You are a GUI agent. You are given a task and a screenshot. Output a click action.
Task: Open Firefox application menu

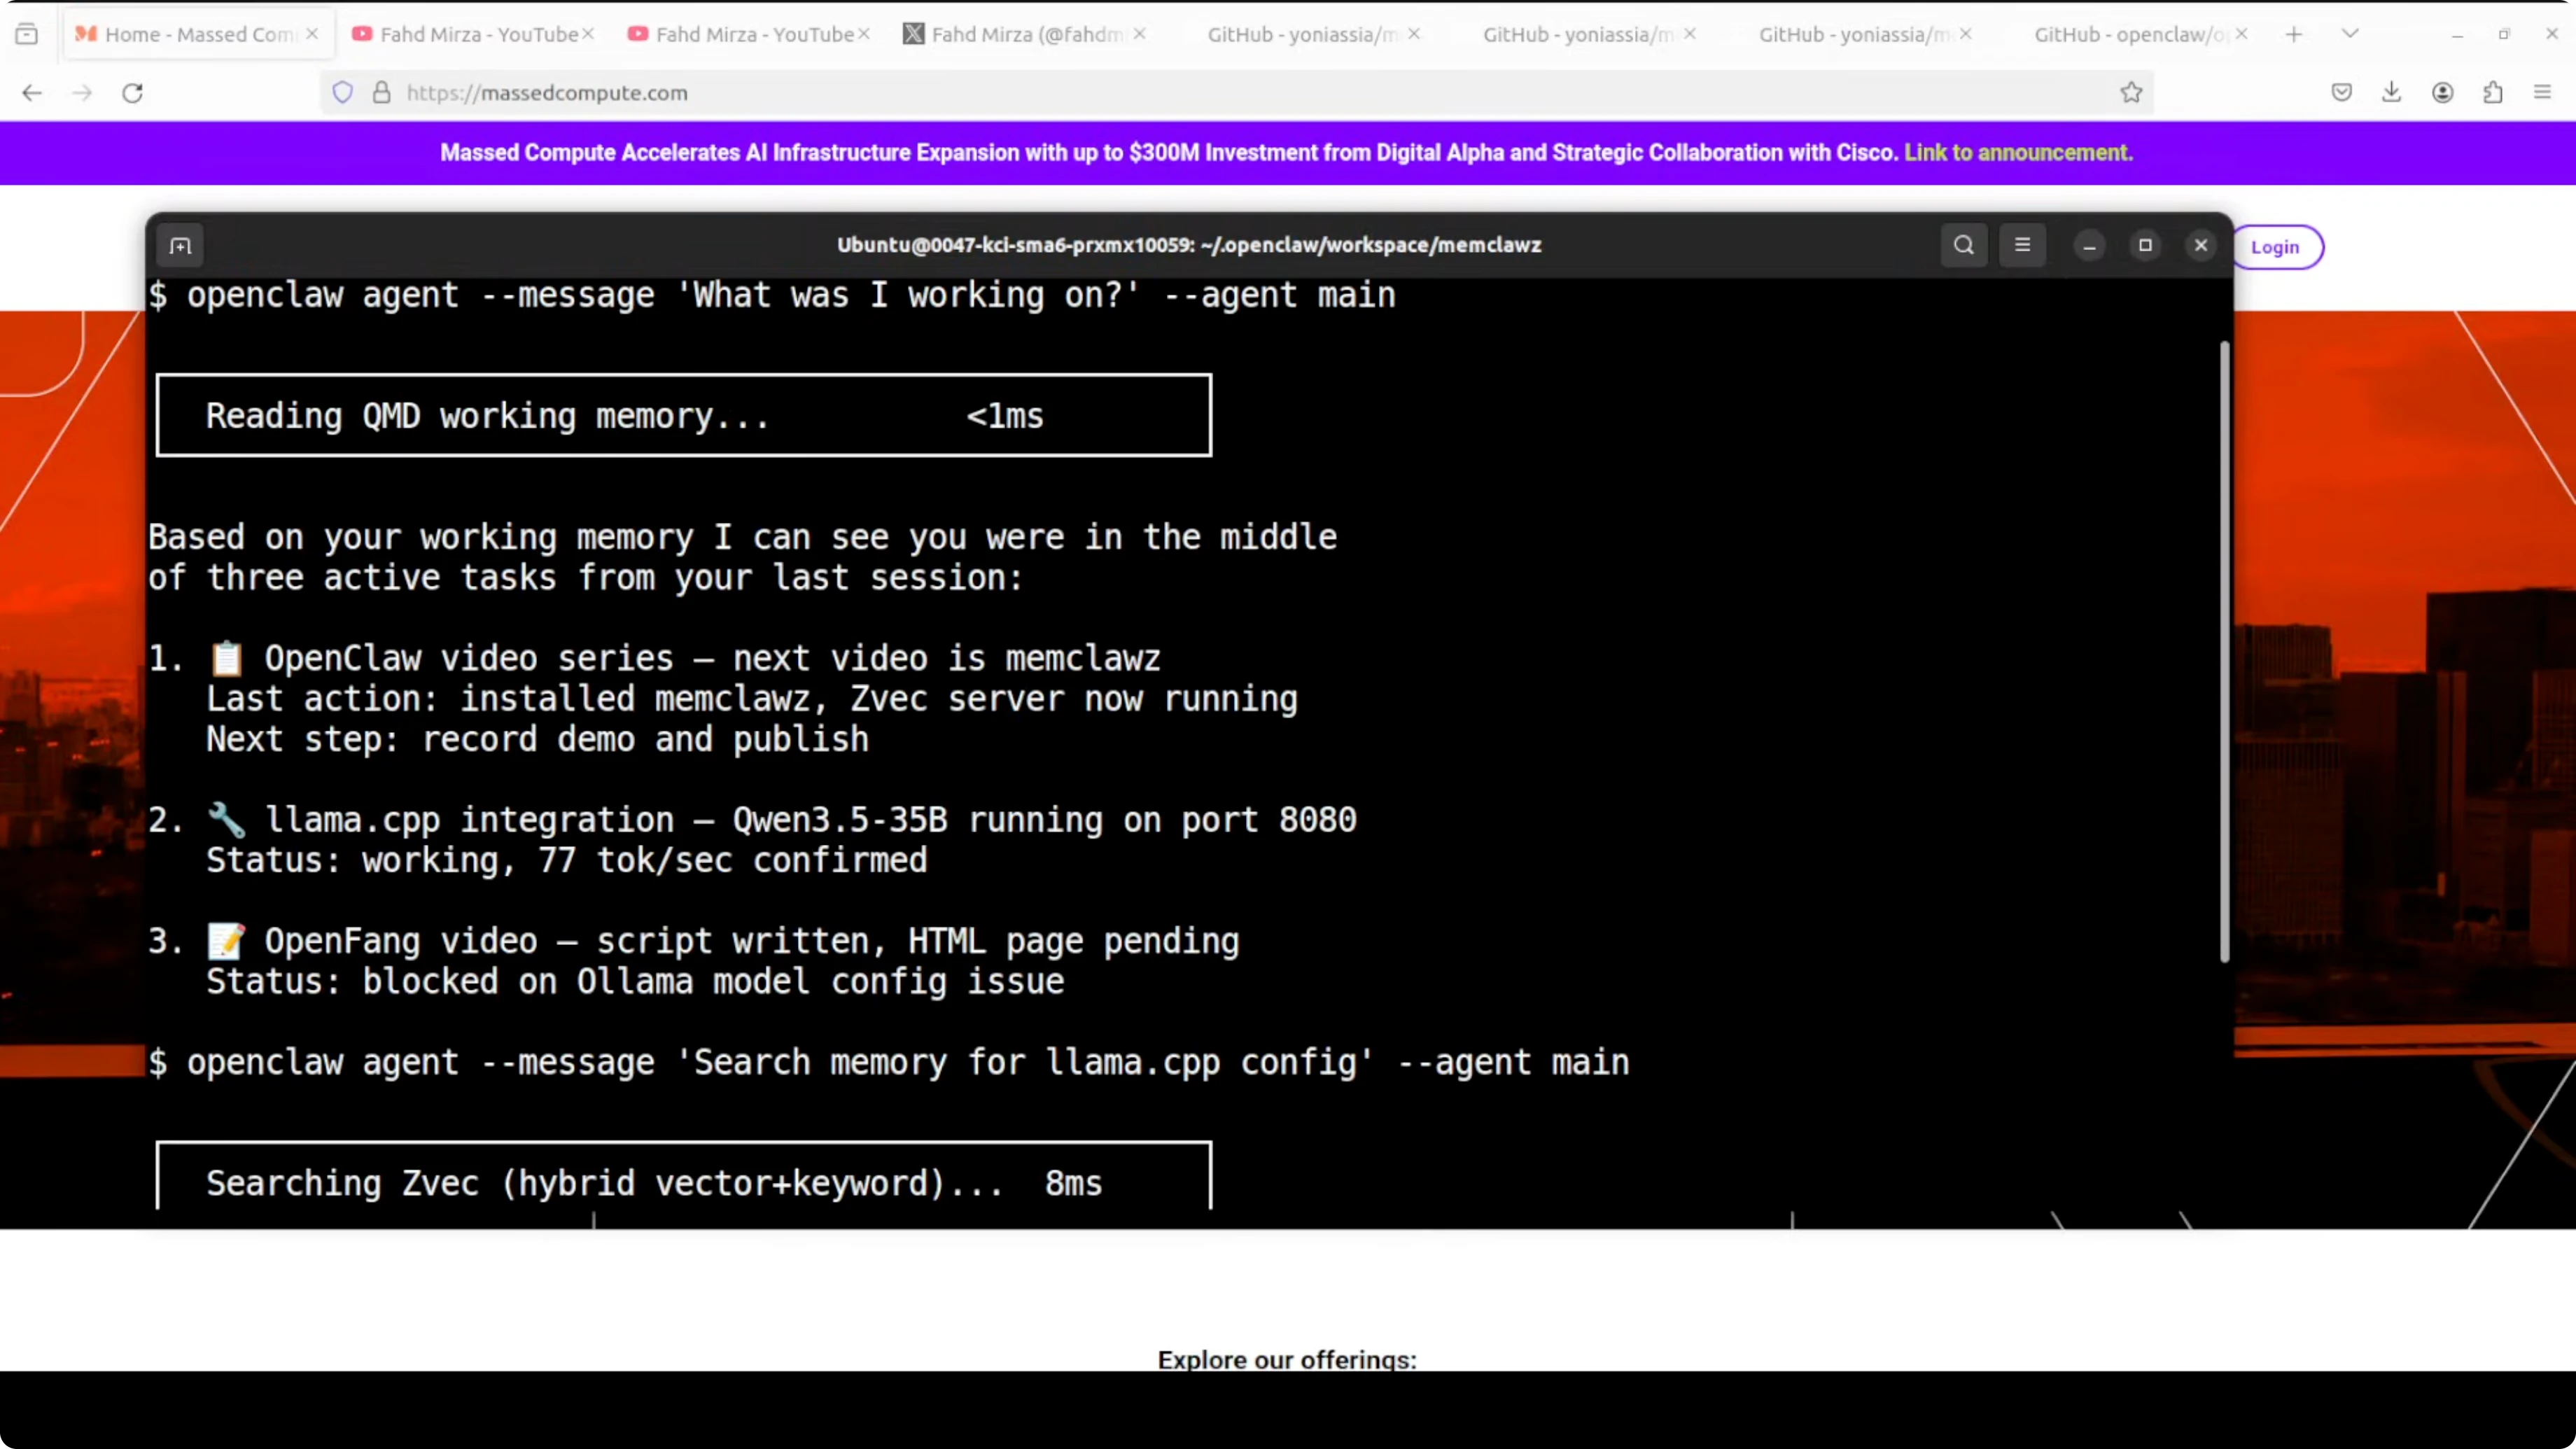click(x=2542, y=93)
